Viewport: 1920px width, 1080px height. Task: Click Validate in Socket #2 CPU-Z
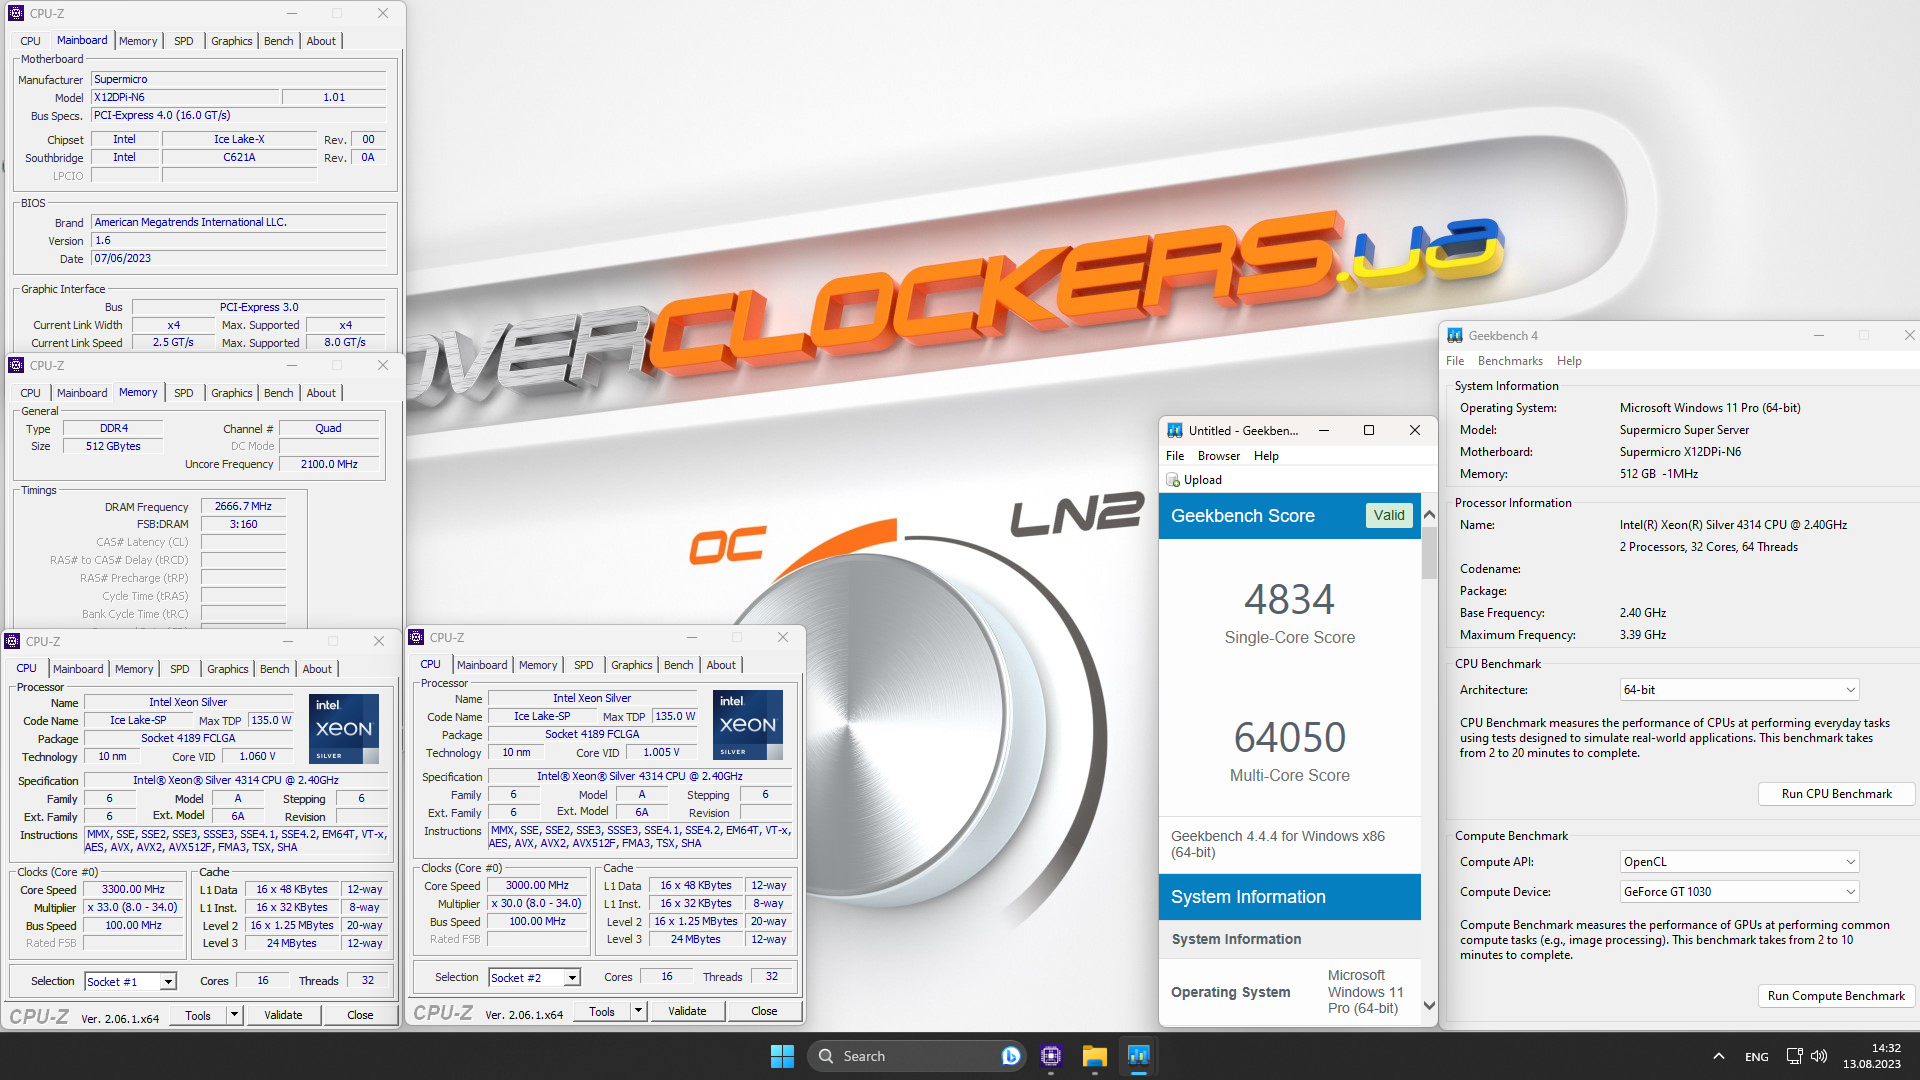click(687, 1011)
